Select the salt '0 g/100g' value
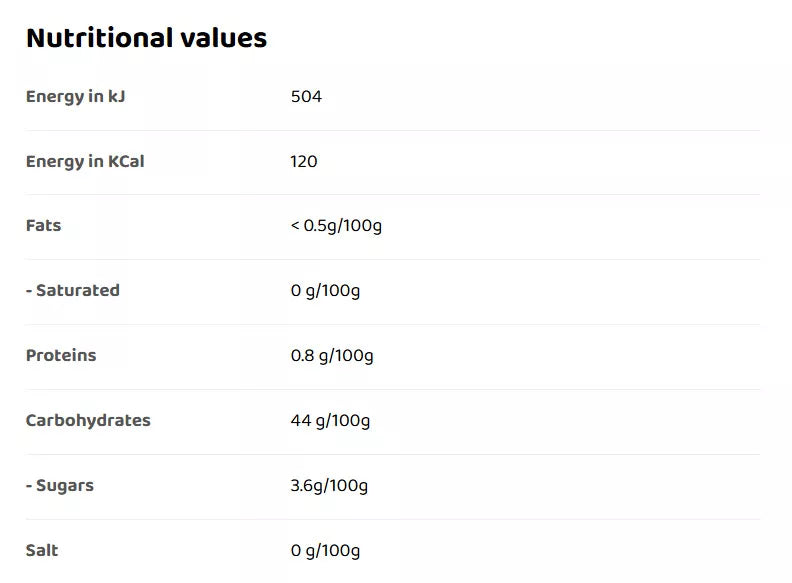The width and height of the screenshot is (792, 583). pyautogui.click(x=325, y=551)
